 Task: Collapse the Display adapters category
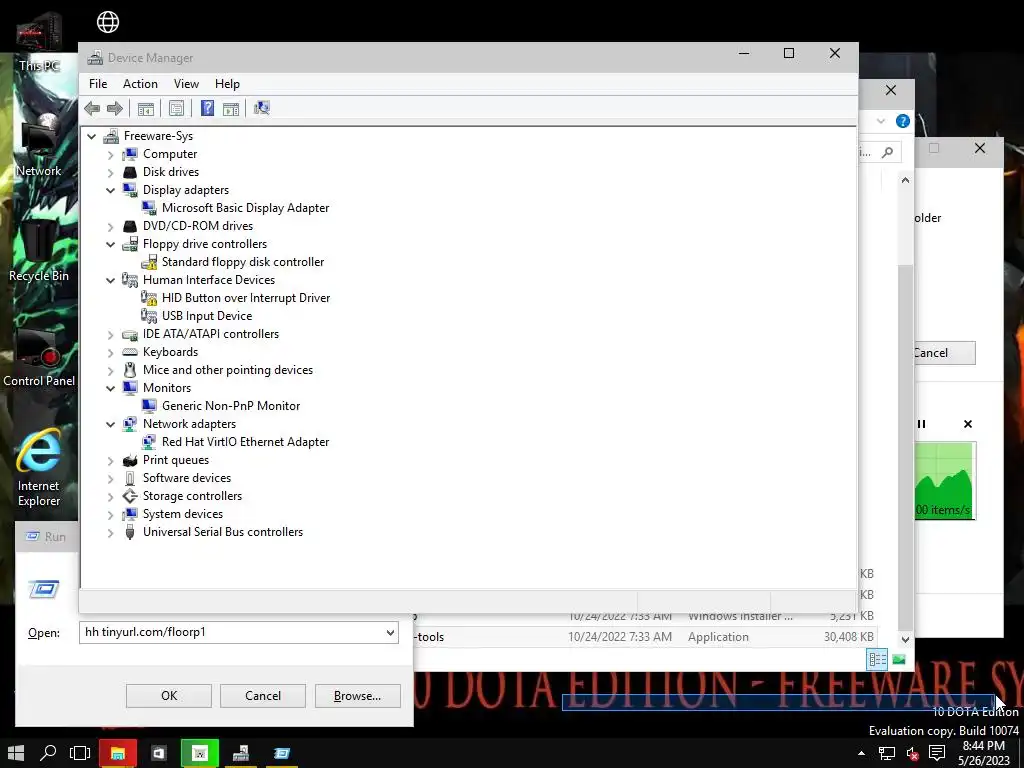click(x=110, y=190)
